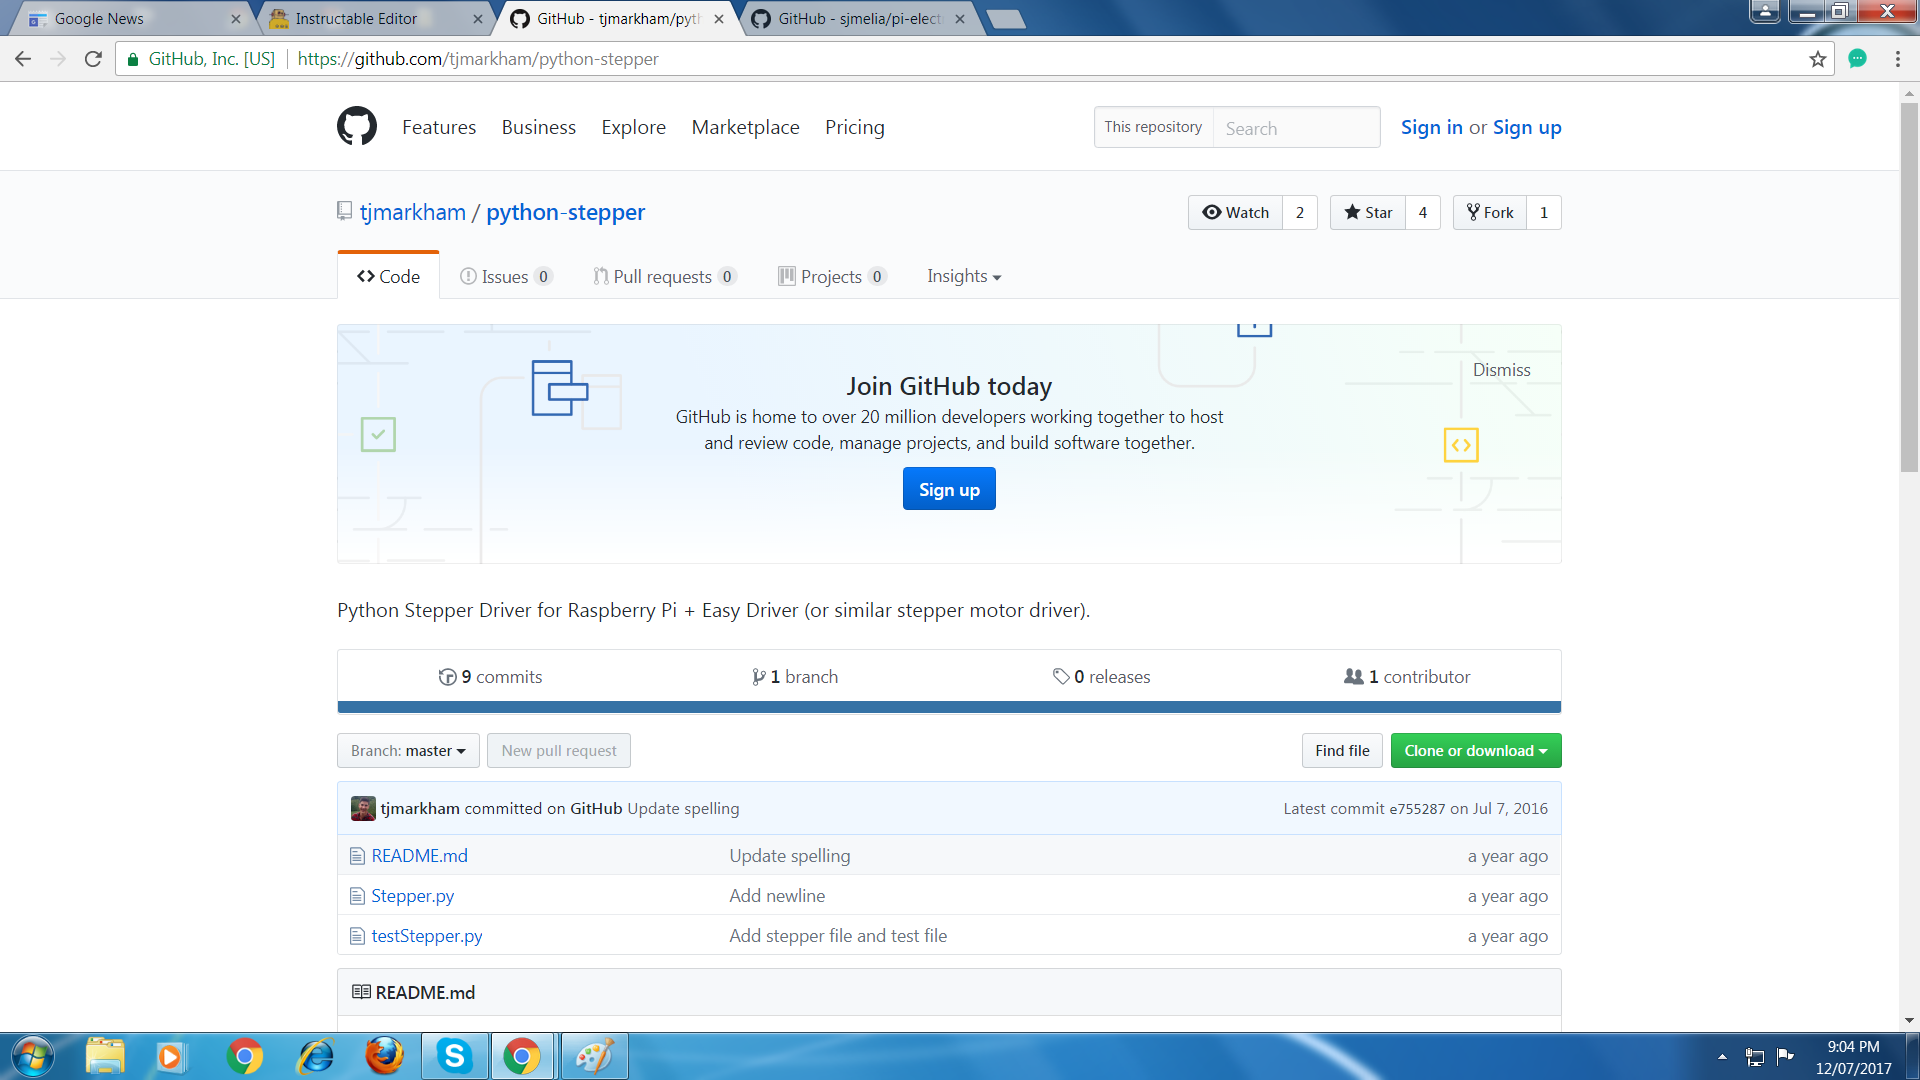This screenshot has height=1080, width=1920.
Task: Click the blue Python language bar
Action: (x=949, y=707)
